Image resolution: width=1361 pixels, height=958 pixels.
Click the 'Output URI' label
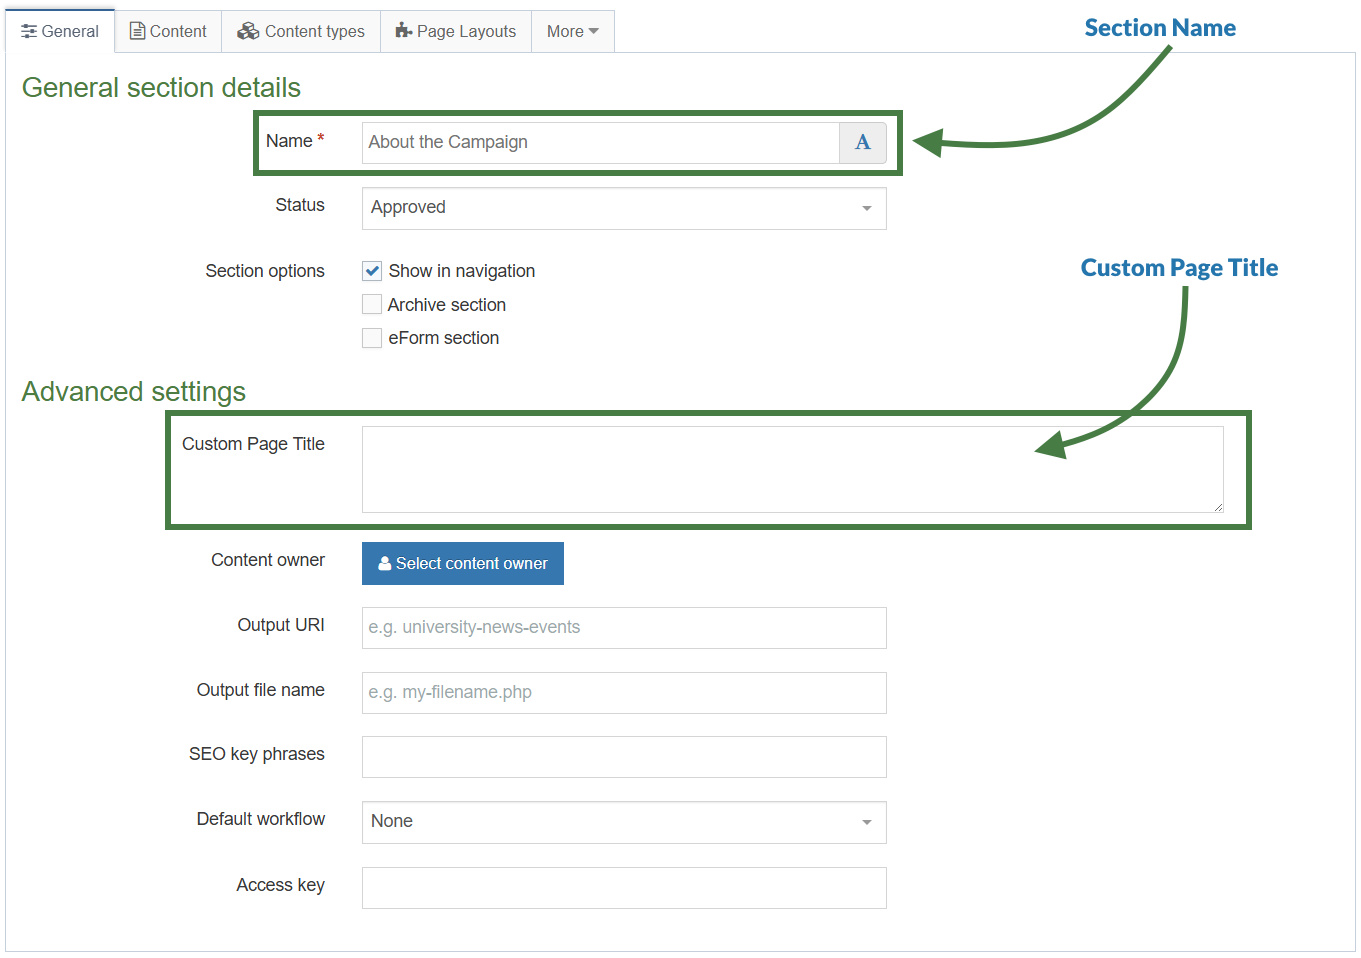pos(281,625)
